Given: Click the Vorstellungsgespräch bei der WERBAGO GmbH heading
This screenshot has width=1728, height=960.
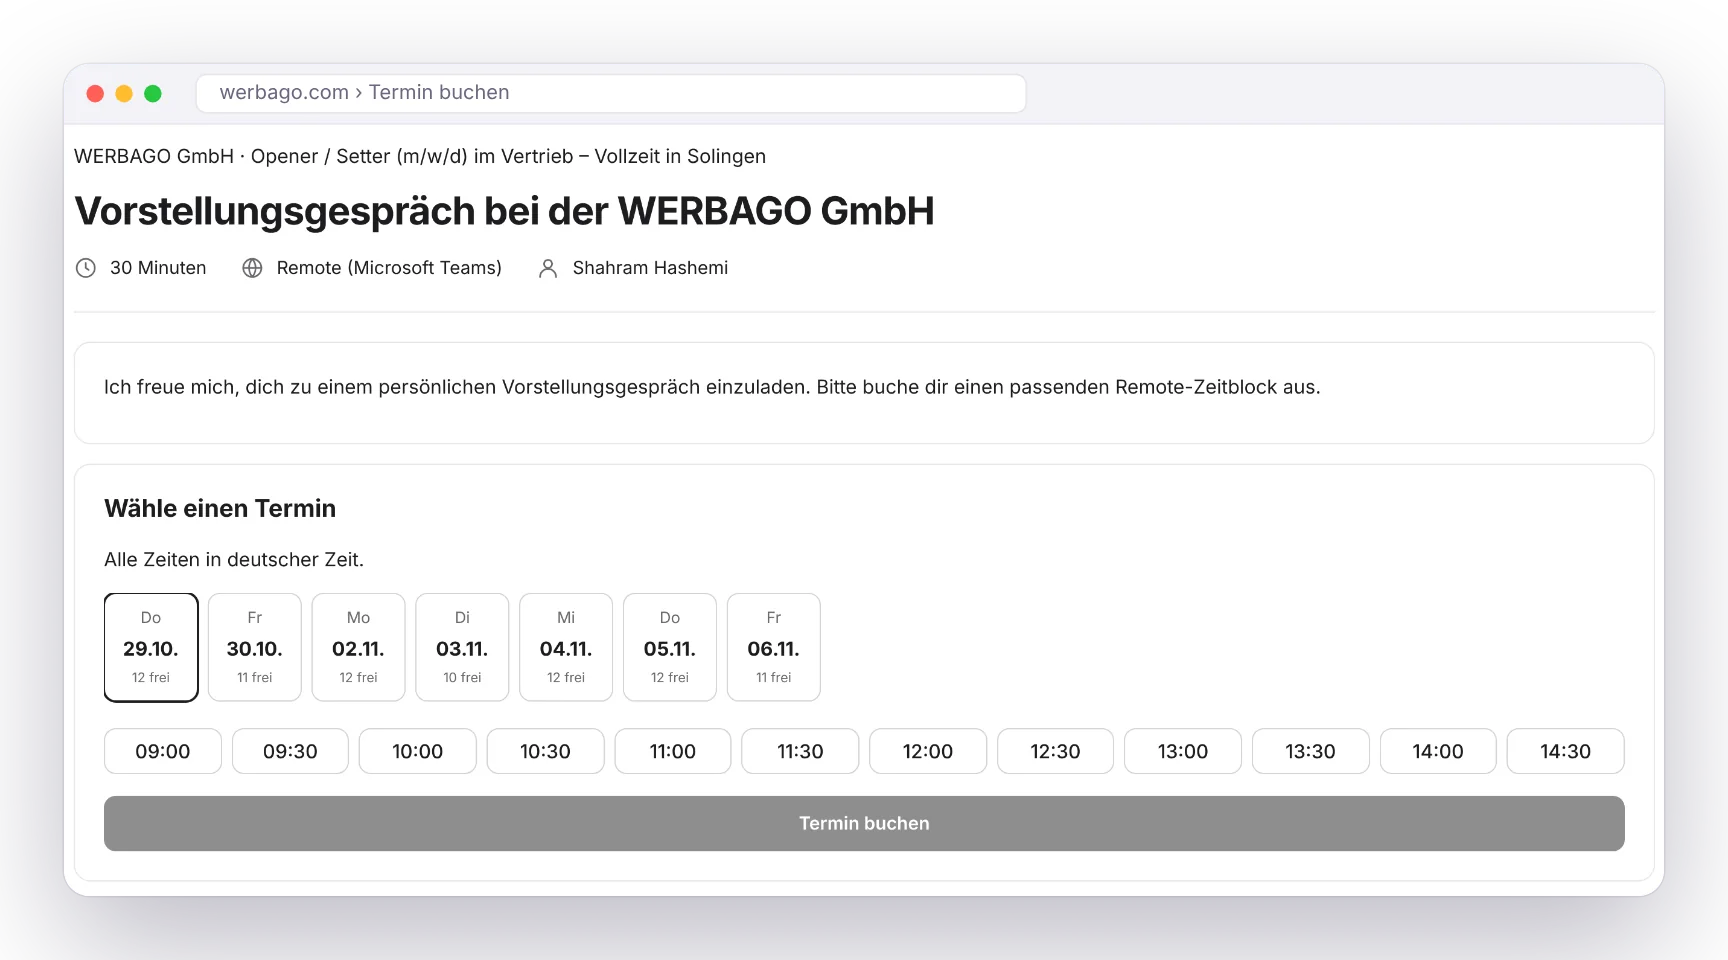Looking at the screenshot, I should coord(504,212).
